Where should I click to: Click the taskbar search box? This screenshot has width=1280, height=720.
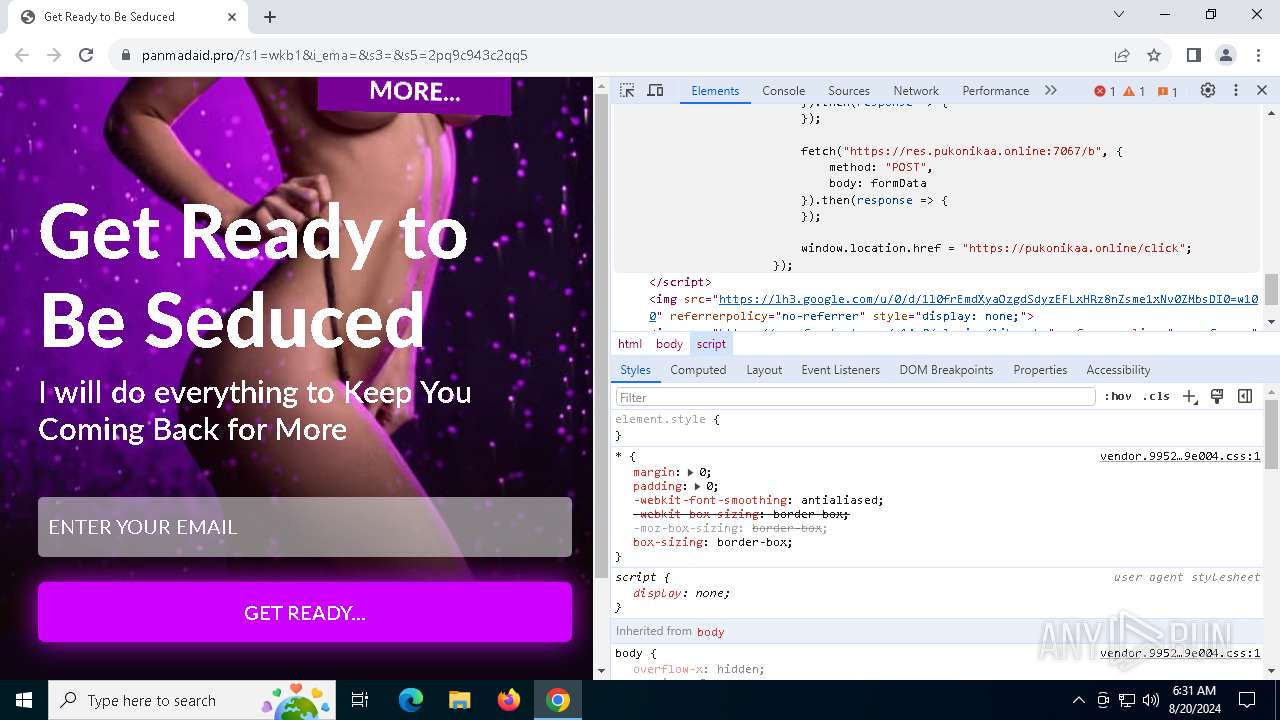tap(193, 700)
